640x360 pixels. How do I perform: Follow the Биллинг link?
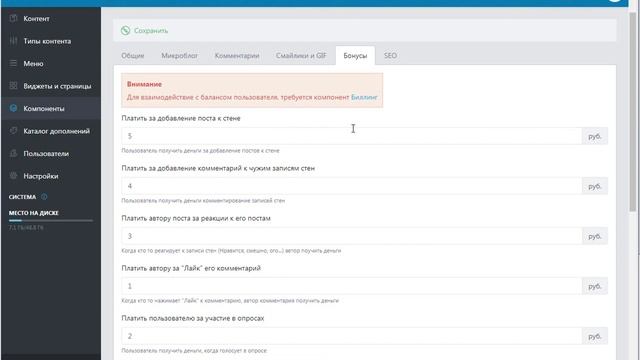364,97
